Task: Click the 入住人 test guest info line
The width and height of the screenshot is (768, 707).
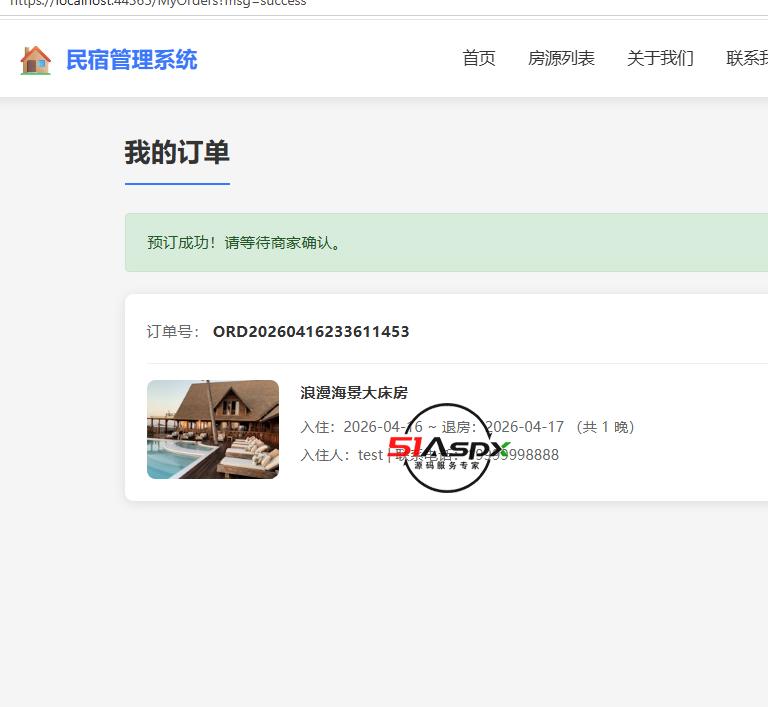Action: tap(430, 455)
